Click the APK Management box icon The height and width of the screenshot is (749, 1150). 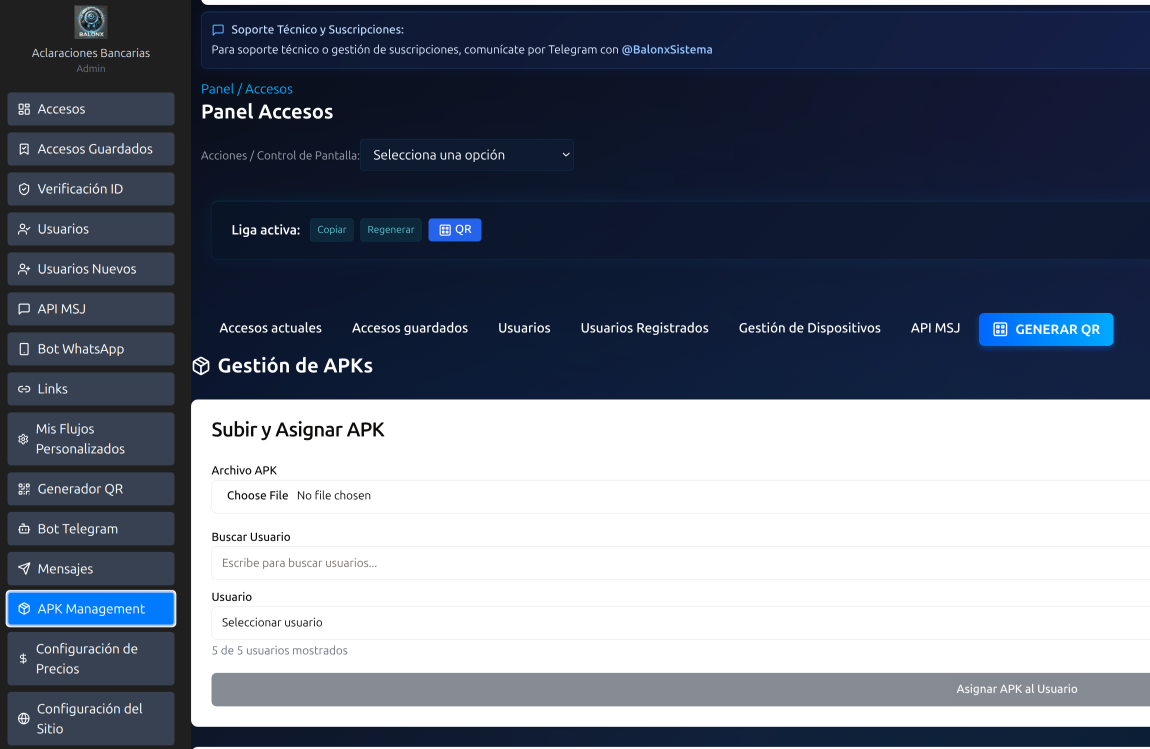coord(24,609)
